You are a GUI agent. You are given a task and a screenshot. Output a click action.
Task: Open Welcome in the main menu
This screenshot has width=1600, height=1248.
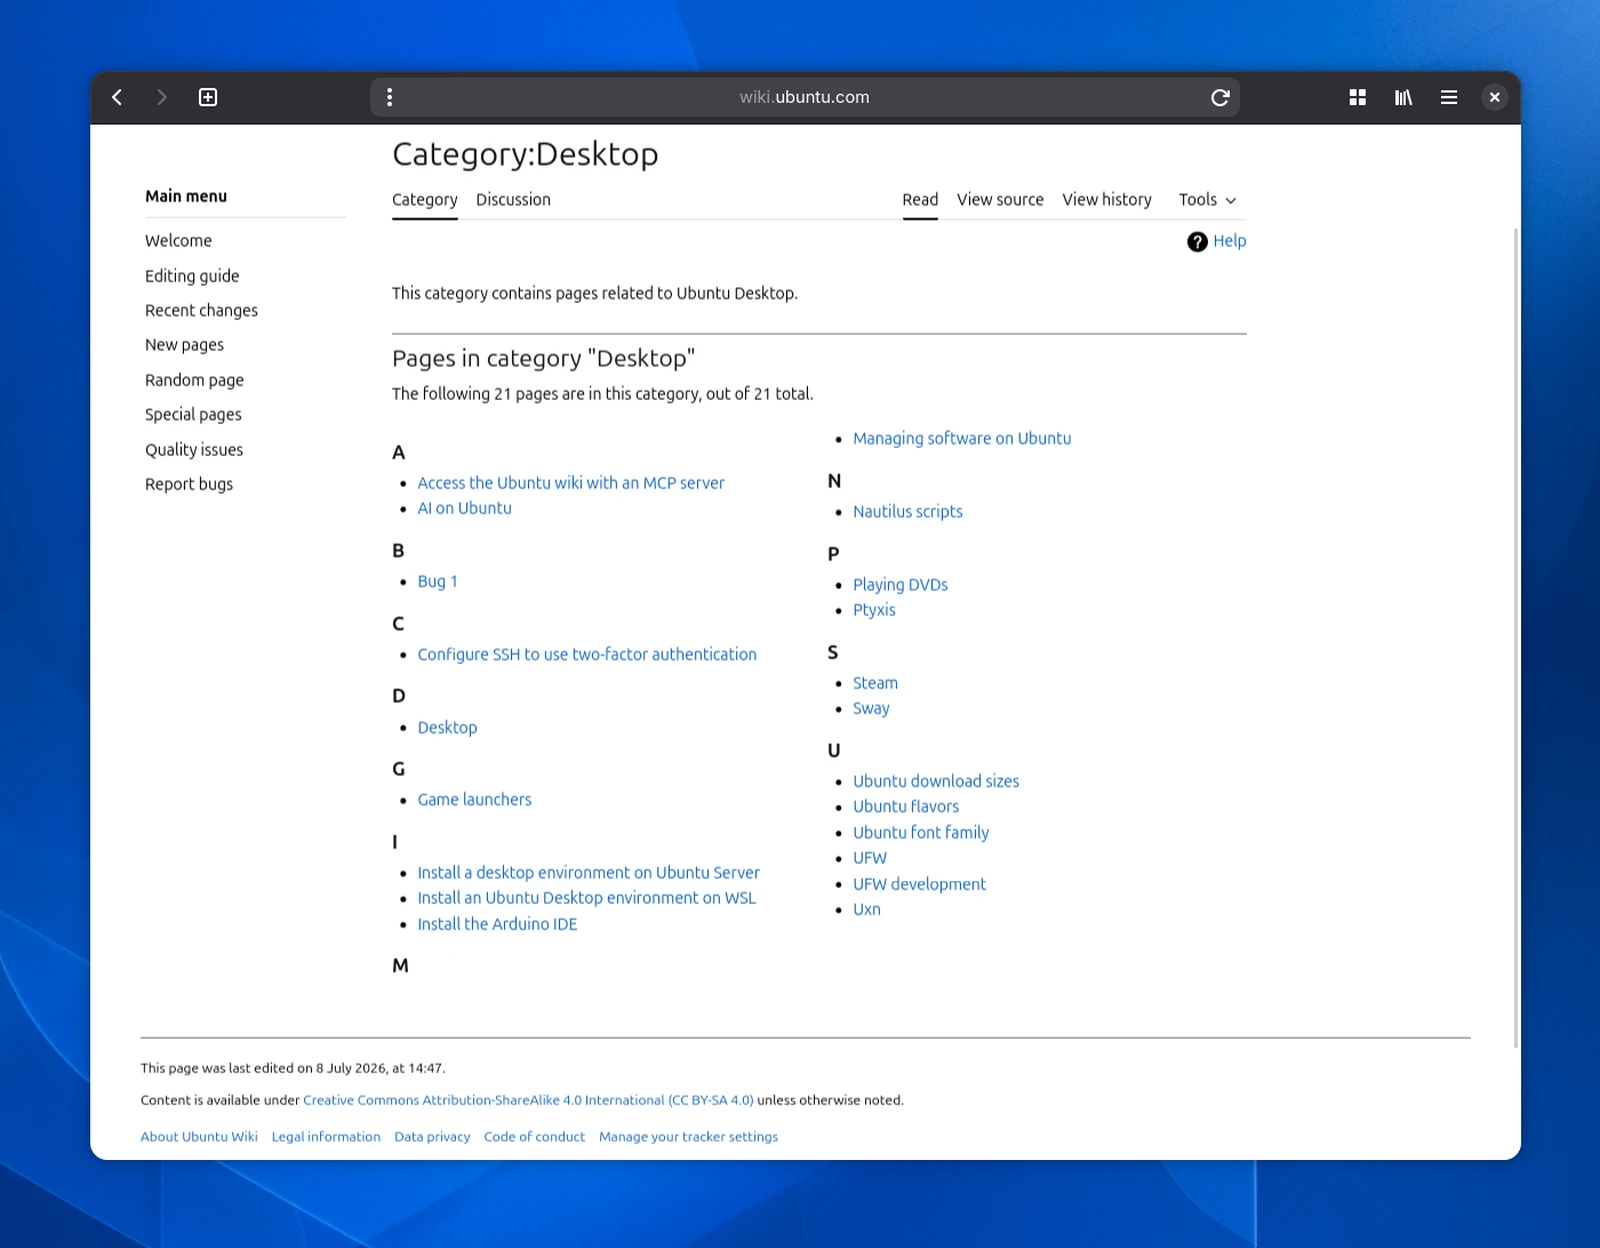click(x=178, y=241)
